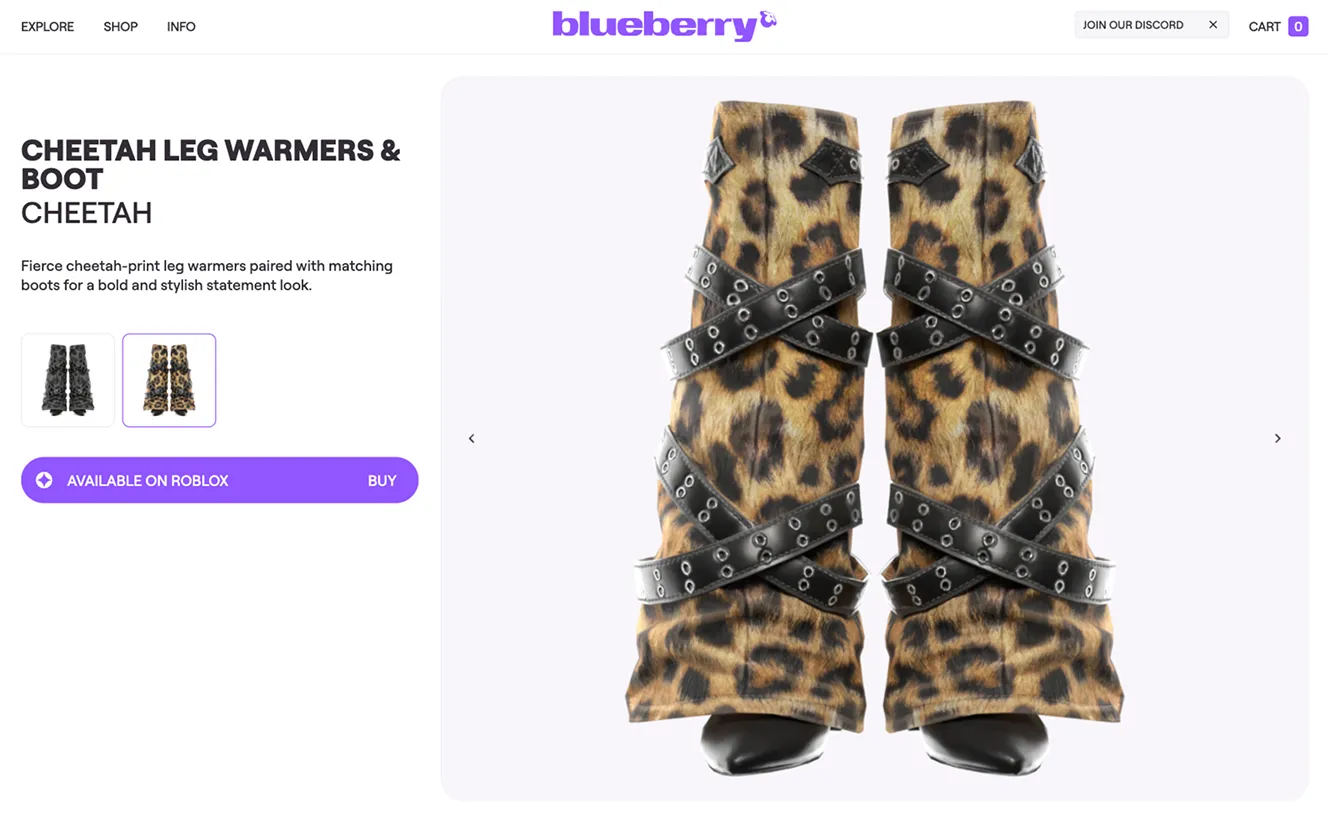
Task: Click the blueberry logo
Action: tap(664, 25)
